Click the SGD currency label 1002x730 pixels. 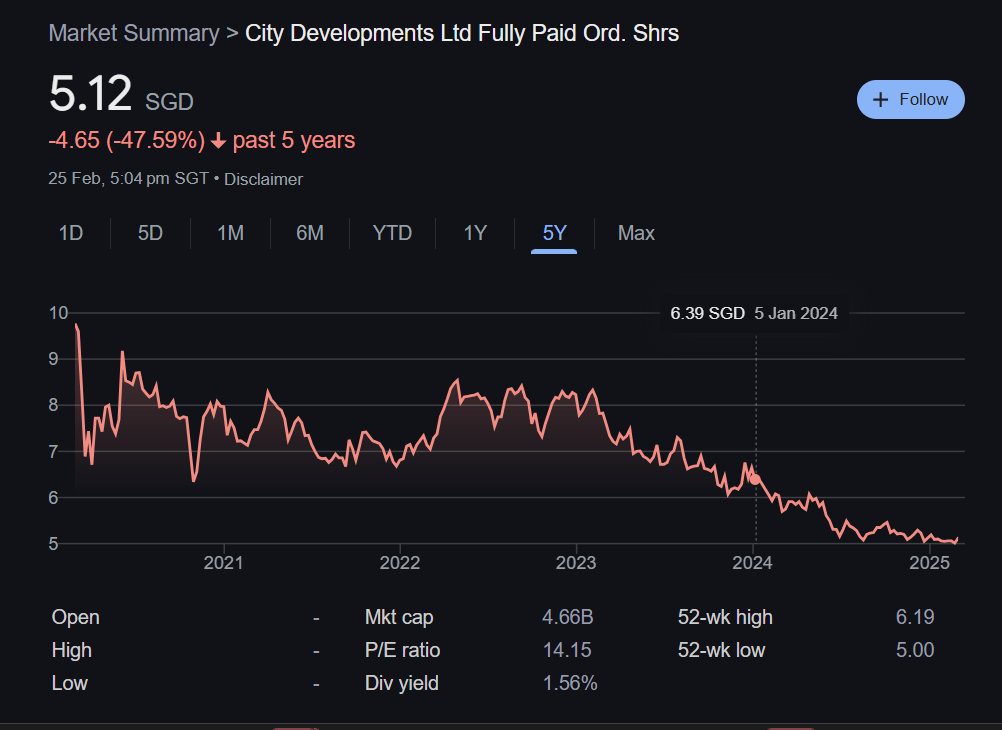[169, 102]
